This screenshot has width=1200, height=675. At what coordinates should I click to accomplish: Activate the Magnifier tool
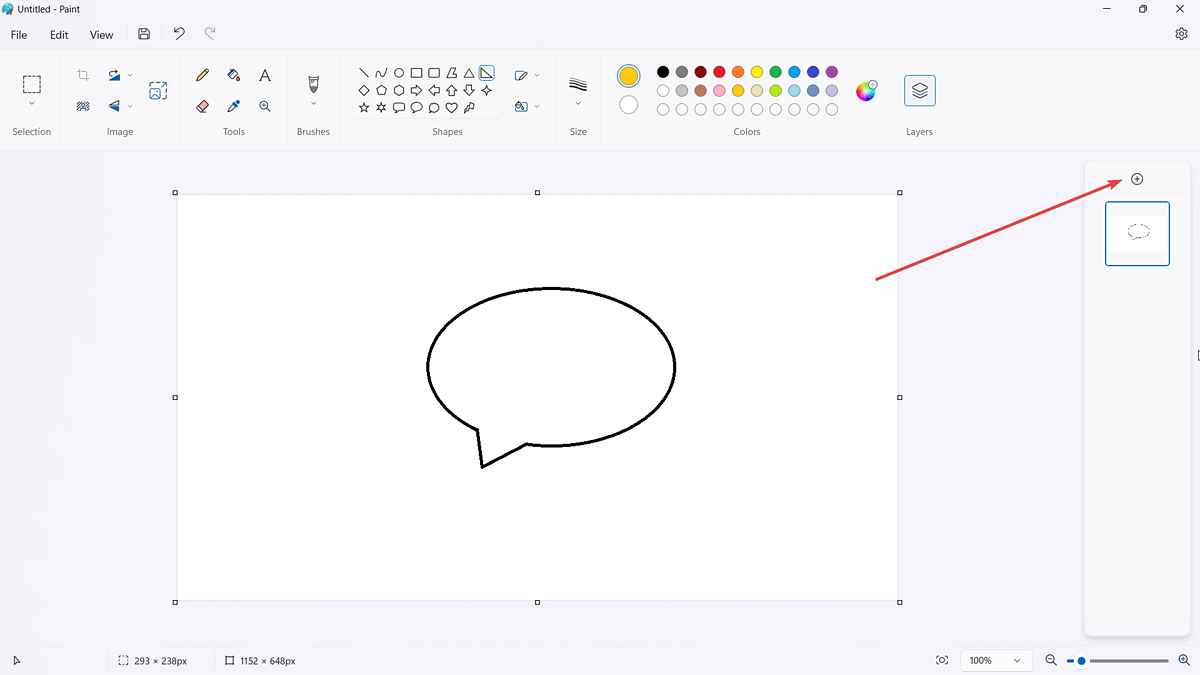pyautogui.click(x=264, y=105)
